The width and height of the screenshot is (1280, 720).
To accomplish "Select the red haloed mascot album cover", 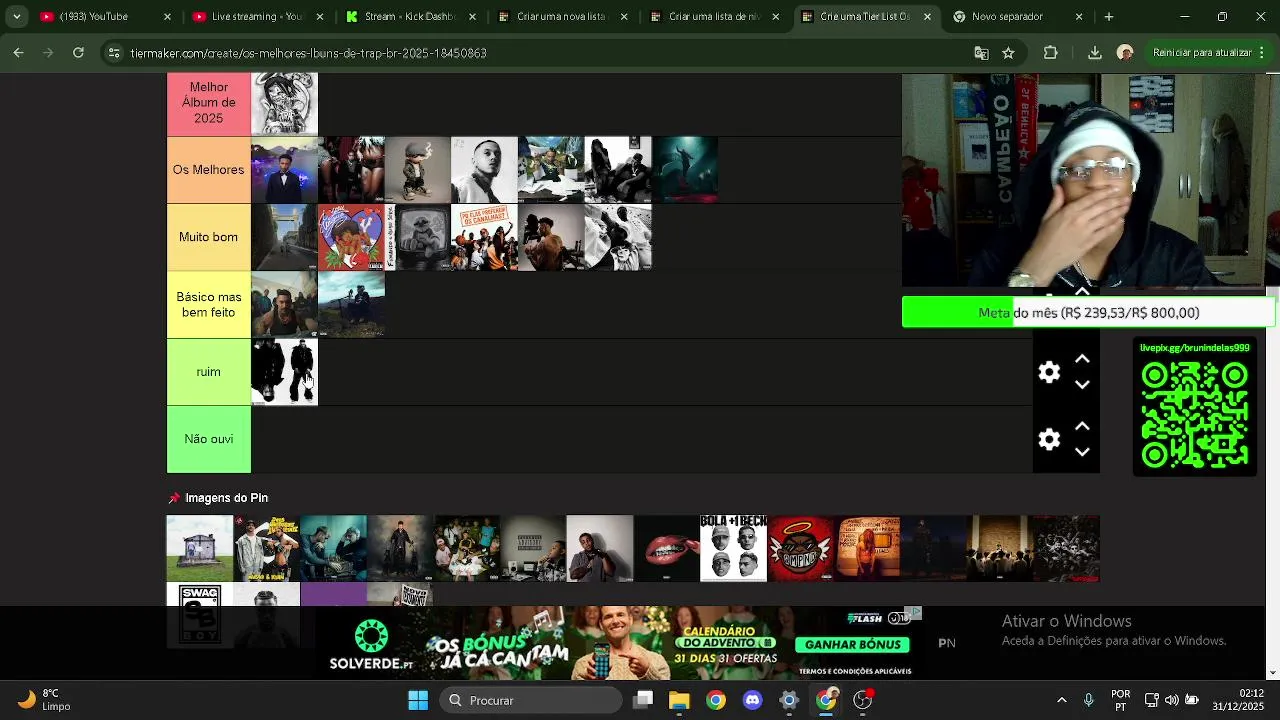I will [800, 548].
